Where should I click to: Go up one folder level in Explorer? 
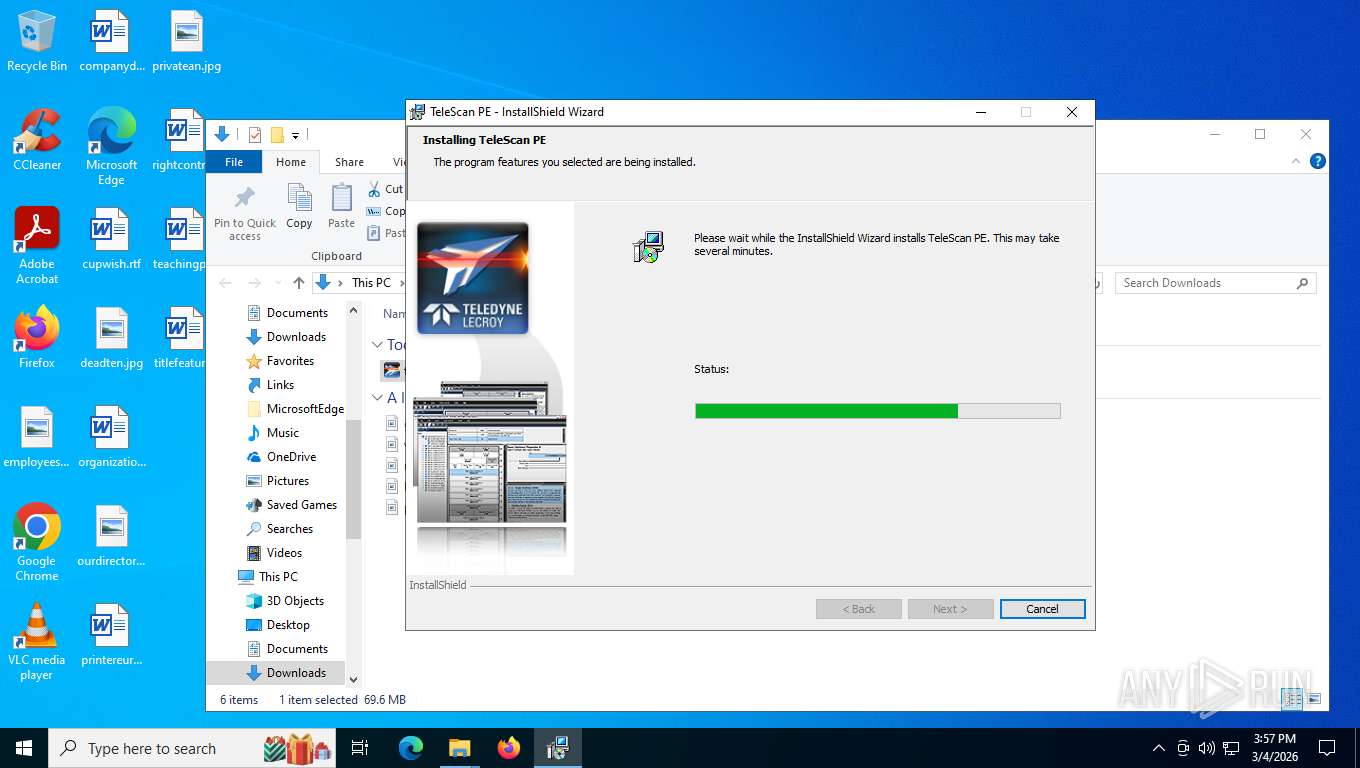[298, 283]
